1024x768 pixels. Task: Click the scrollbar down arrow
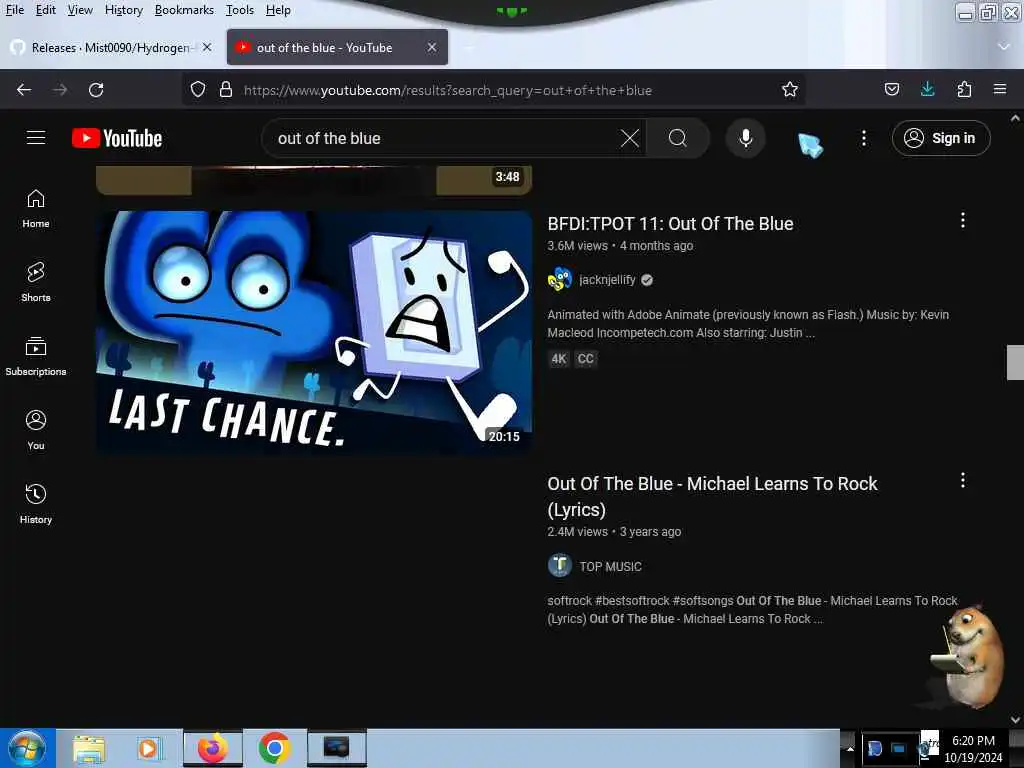tap(1015, 720)
